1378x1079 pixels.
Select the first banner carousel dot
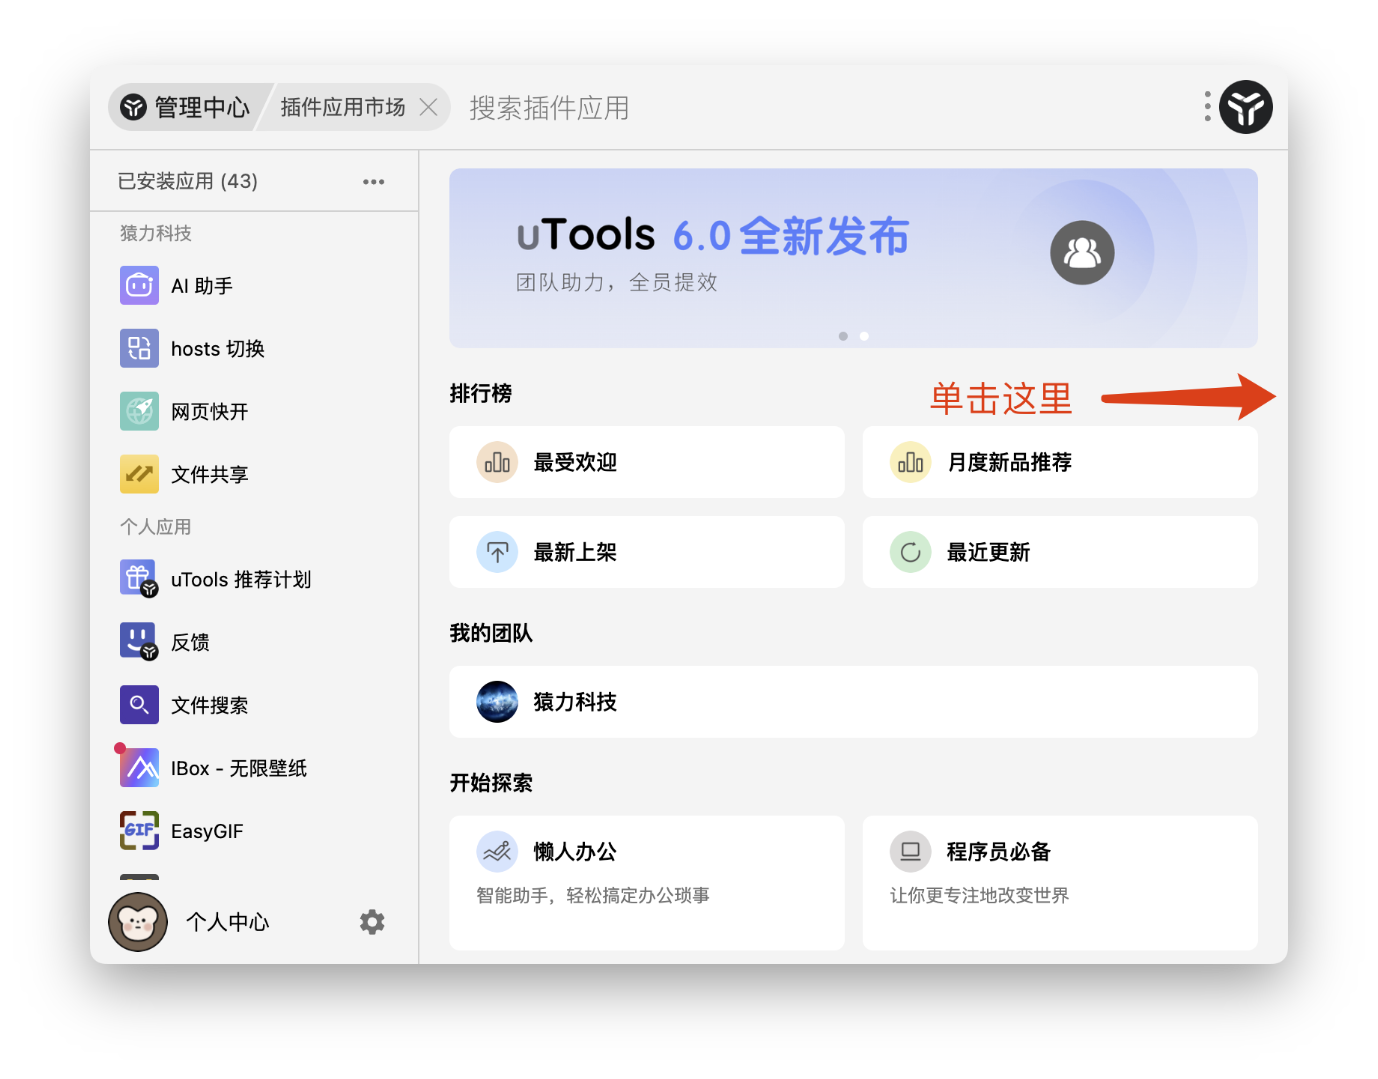[843, 336]
